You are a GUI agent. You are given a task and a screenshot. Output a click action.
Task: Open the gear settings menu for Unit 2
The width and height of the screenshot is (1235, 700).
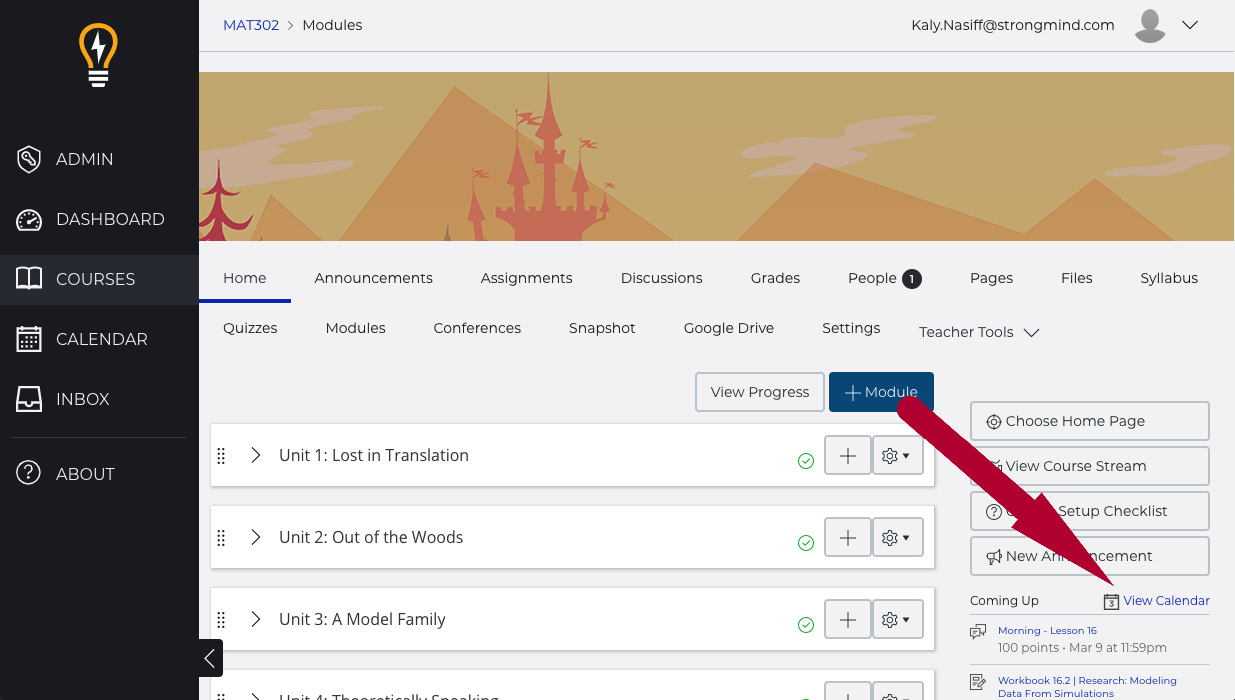click(896, 538)
